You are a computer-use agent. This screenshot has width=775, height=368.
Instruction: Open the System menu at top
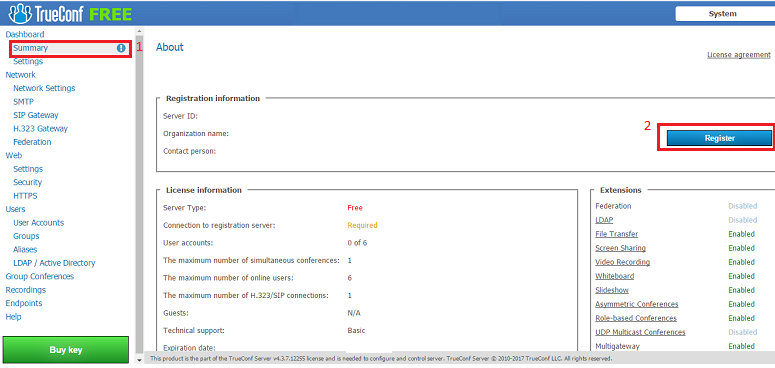click(x=725, y=14)
